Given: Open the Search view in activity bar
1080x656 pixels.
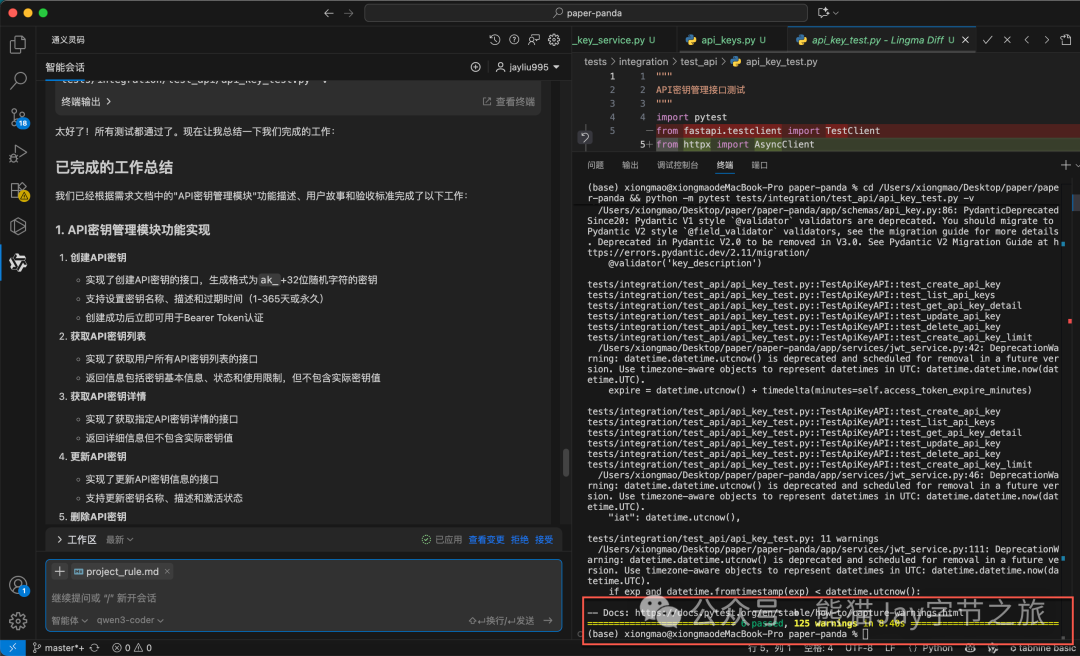Looking at the screenshot, I should (18, 81).
